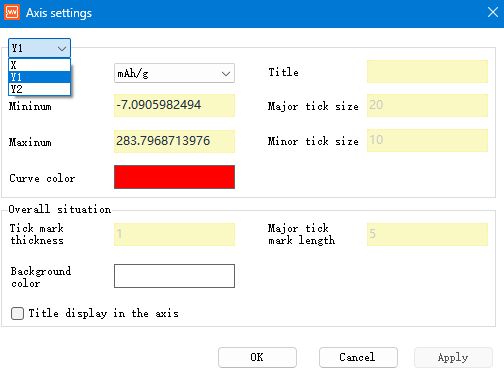Click the Major tick size field
Screen dimensions: 504x370
coord(427,105)
